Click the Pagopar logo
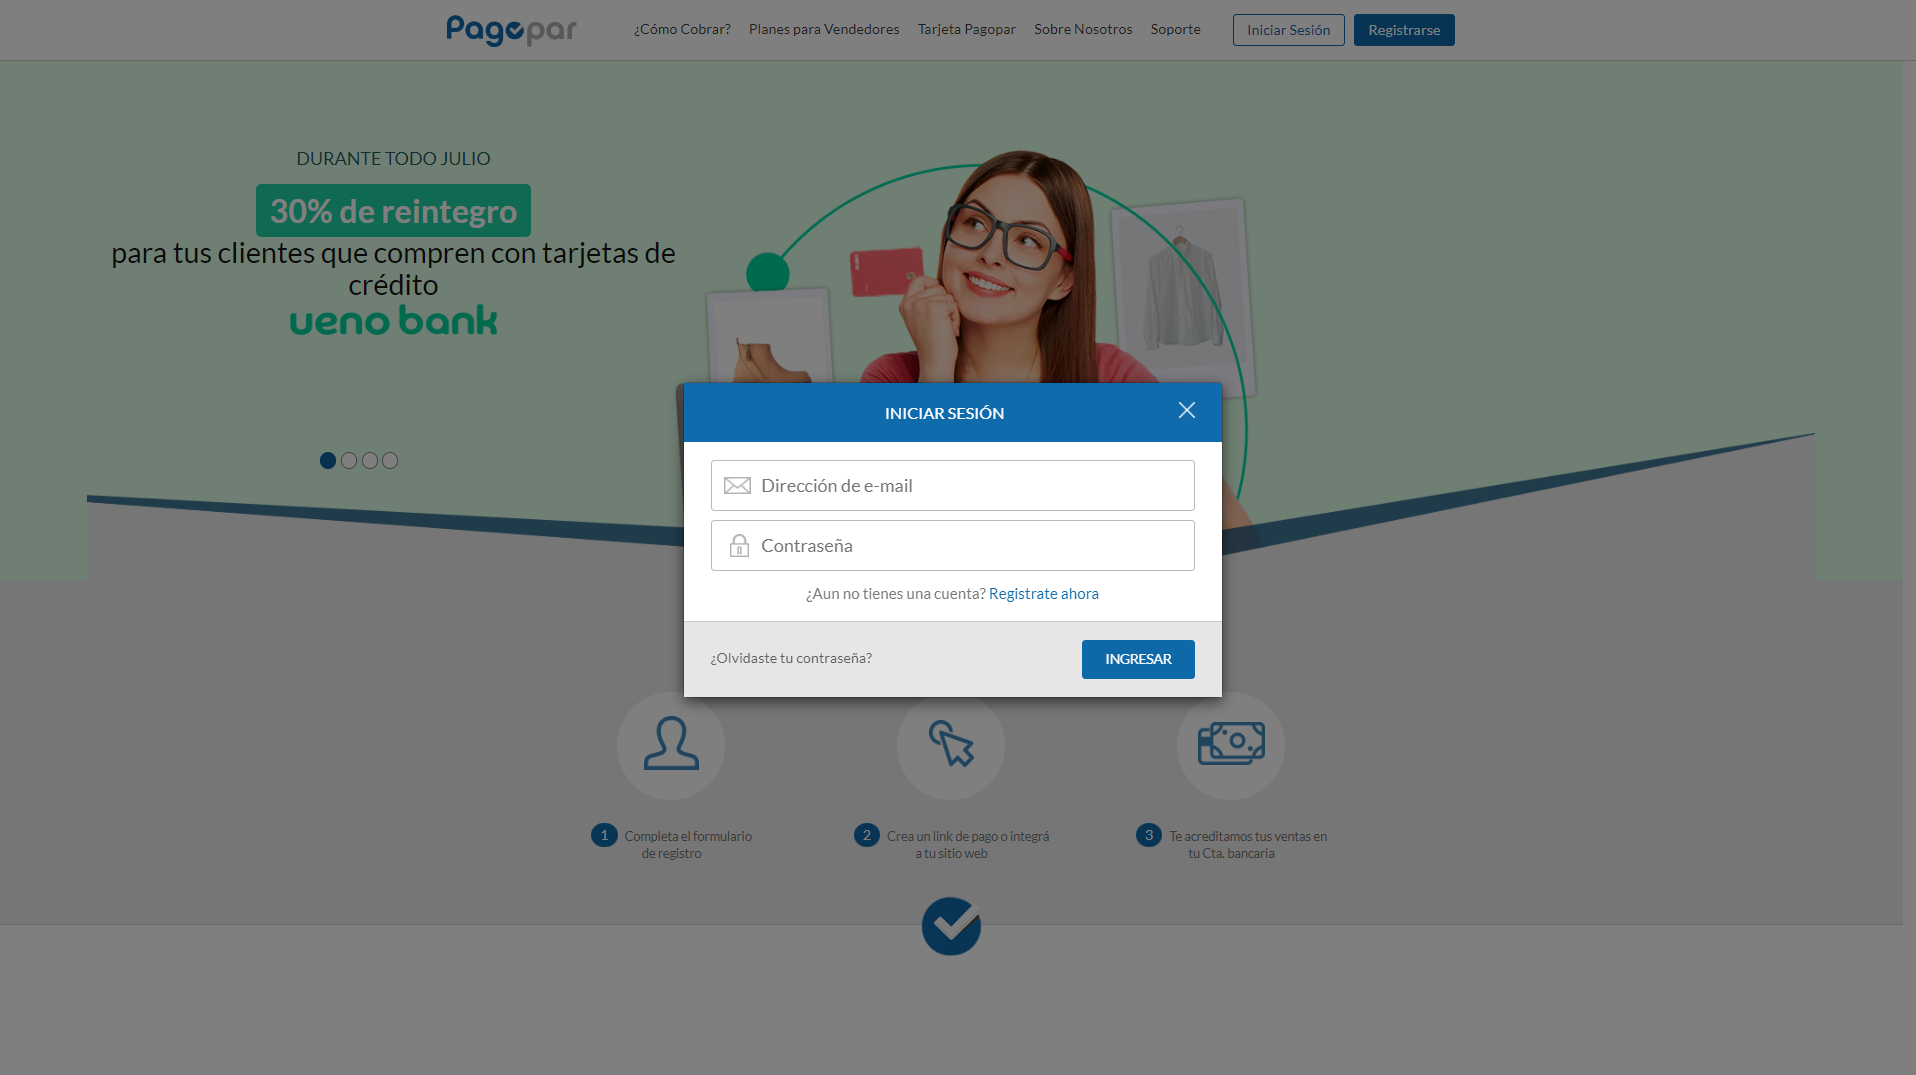Screen dimensions: 1916x1075 pos(511,30)
